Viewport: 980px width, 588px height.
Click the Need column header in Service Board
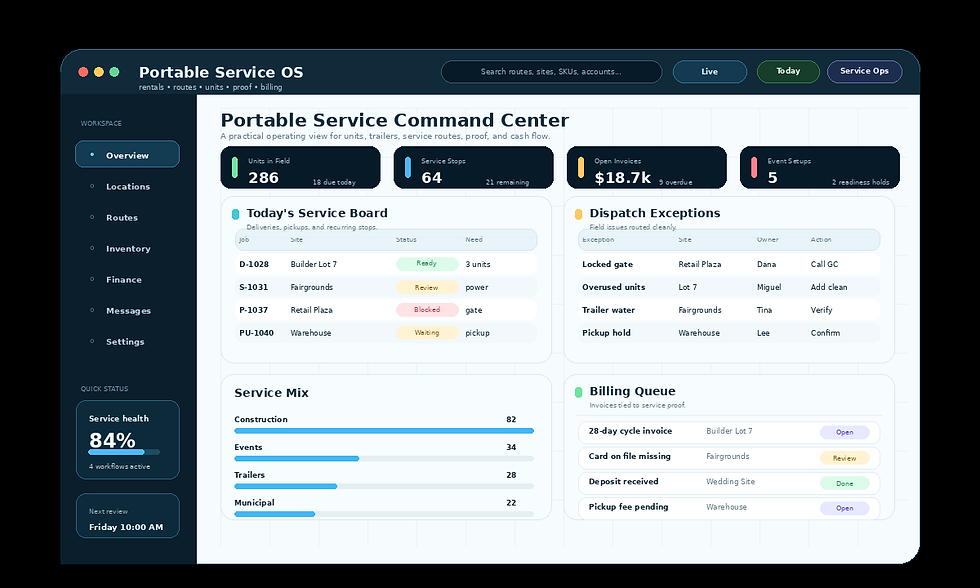point(474,240)
